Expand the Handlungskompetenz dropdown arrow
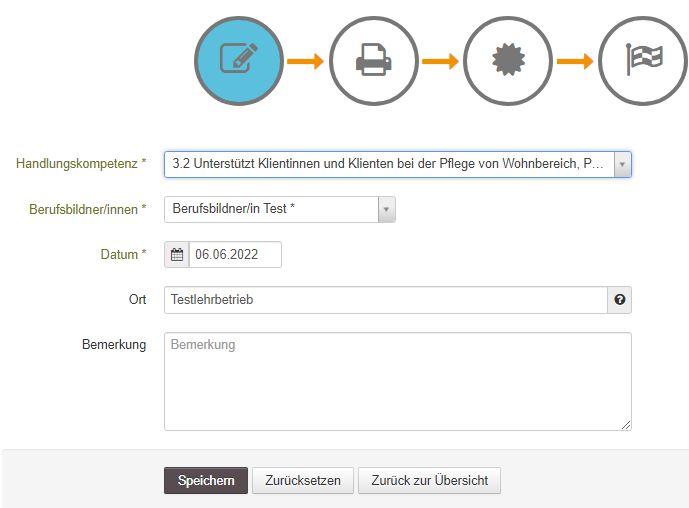Viewport: 689px width, 508px height. (x=622, y=164)
